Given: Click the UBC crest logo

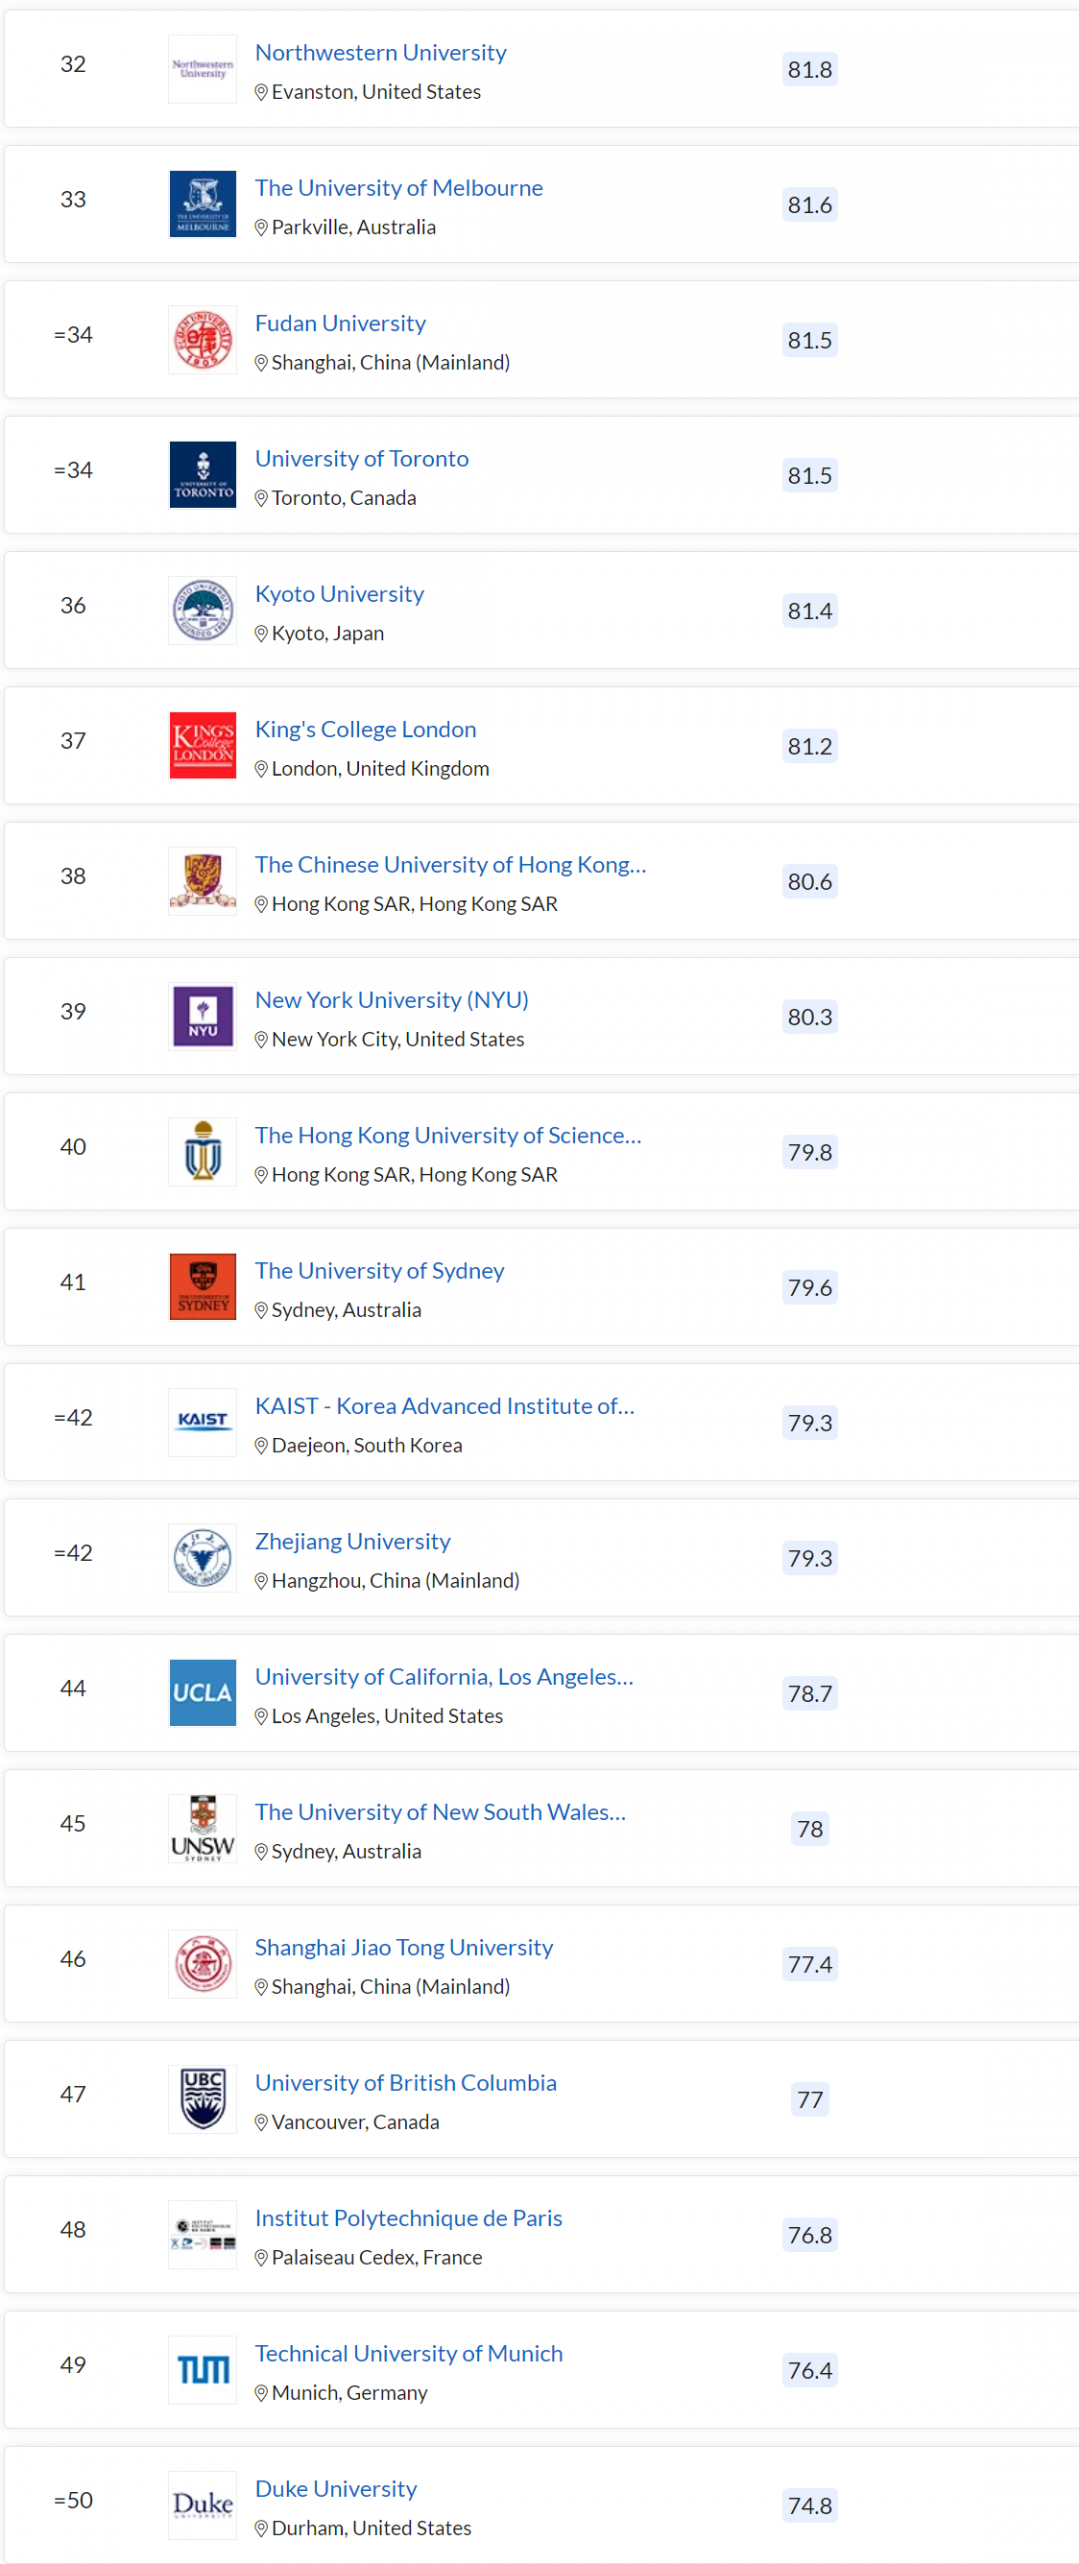Looking at the screenshot, I should (203, 2098).
